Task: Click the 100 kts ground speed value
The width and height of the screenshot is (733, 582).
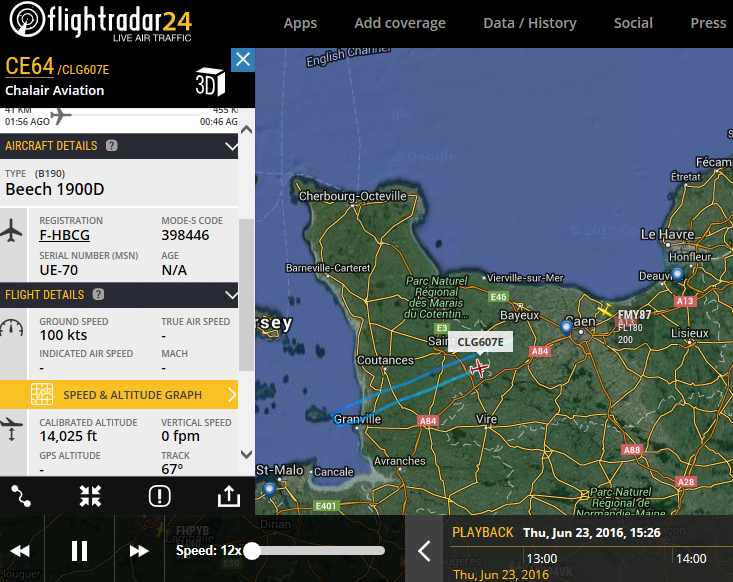Action: point(64,335)
